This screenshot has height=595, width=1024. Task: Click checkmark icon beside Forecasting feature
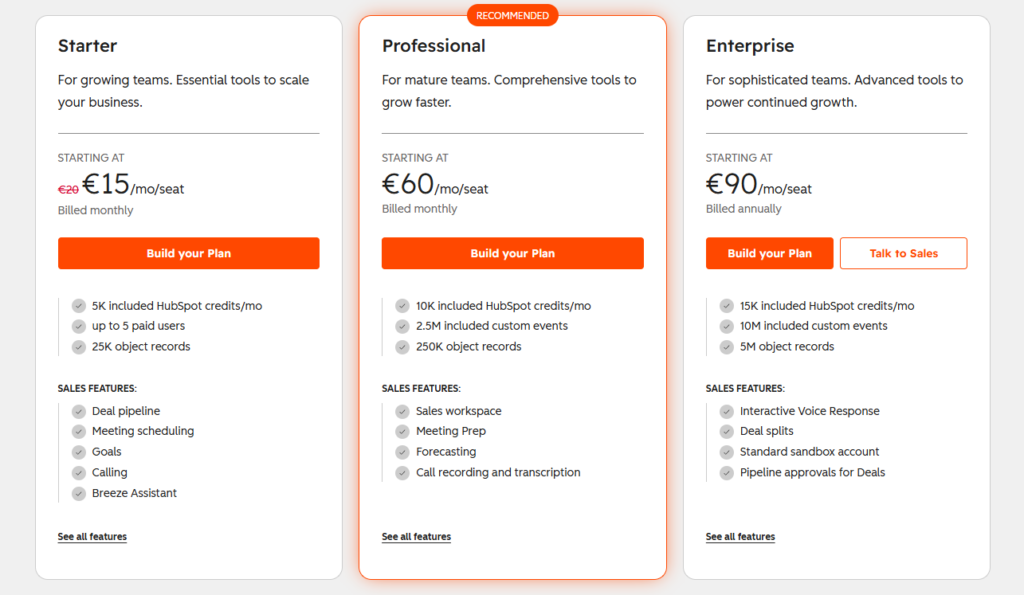[403, 452]
